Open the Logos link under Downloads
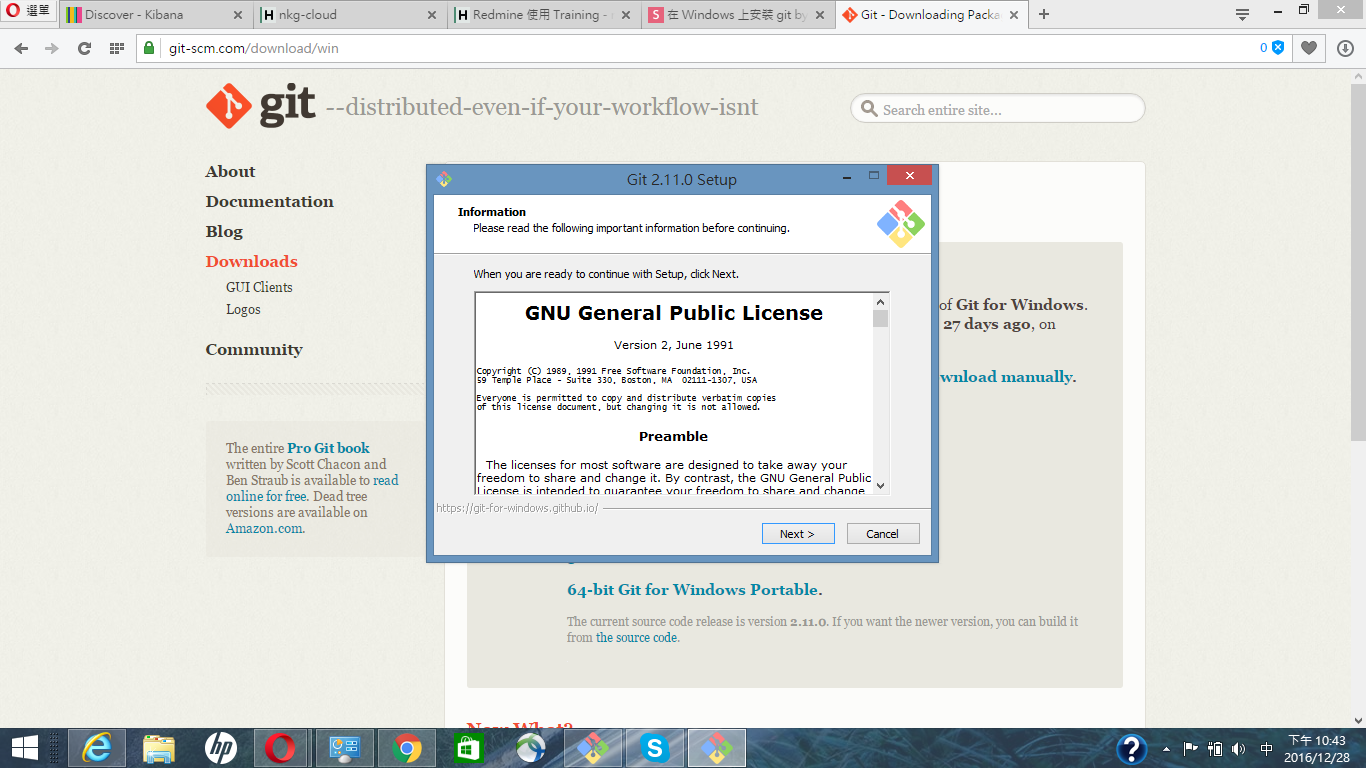This screenshot has width=1366, height=768. (x=243, y=309)
